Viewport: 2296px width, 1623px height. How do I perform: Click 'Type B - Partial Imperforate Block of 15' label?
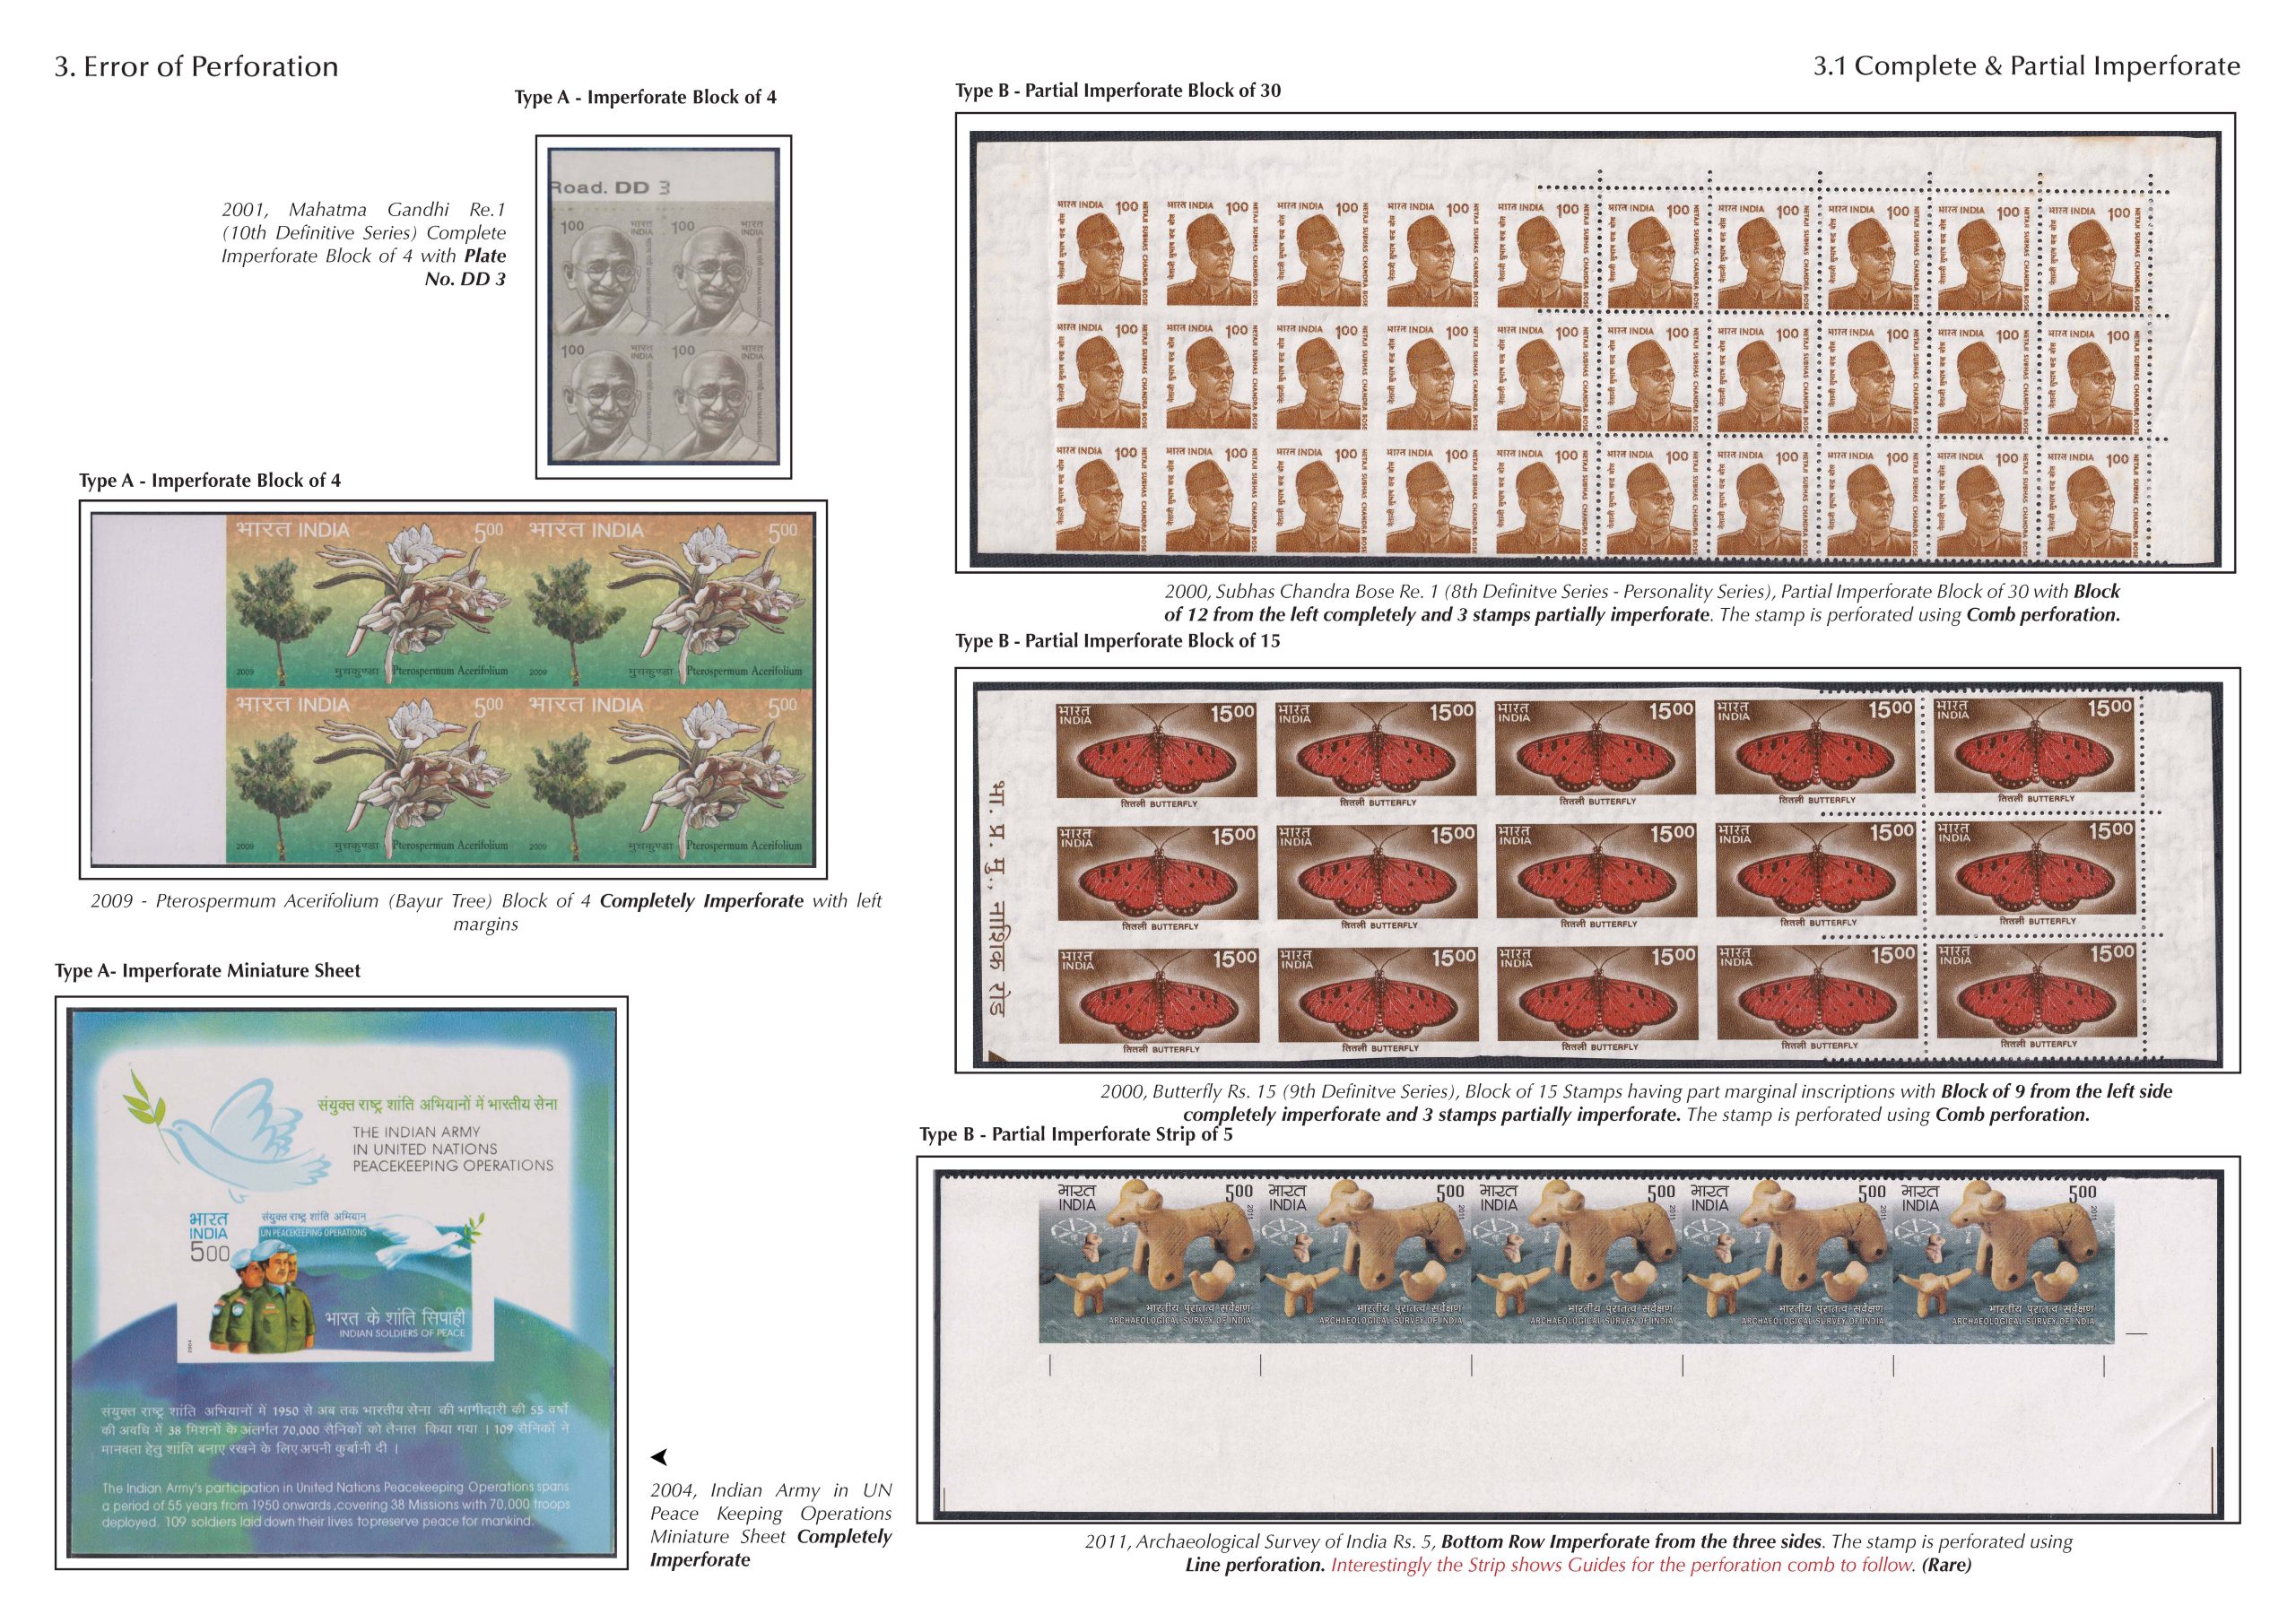click(x=1117, y=641)
